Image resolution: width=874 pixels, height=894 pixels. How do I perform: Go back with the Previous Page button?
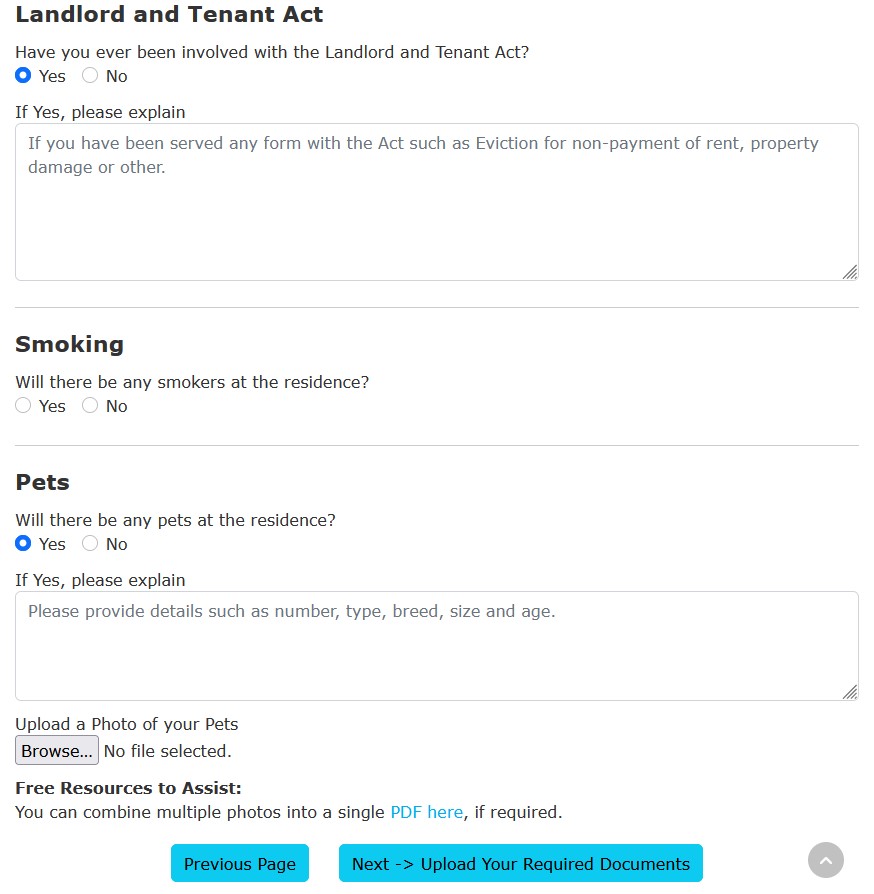click(x=240, y=864)
